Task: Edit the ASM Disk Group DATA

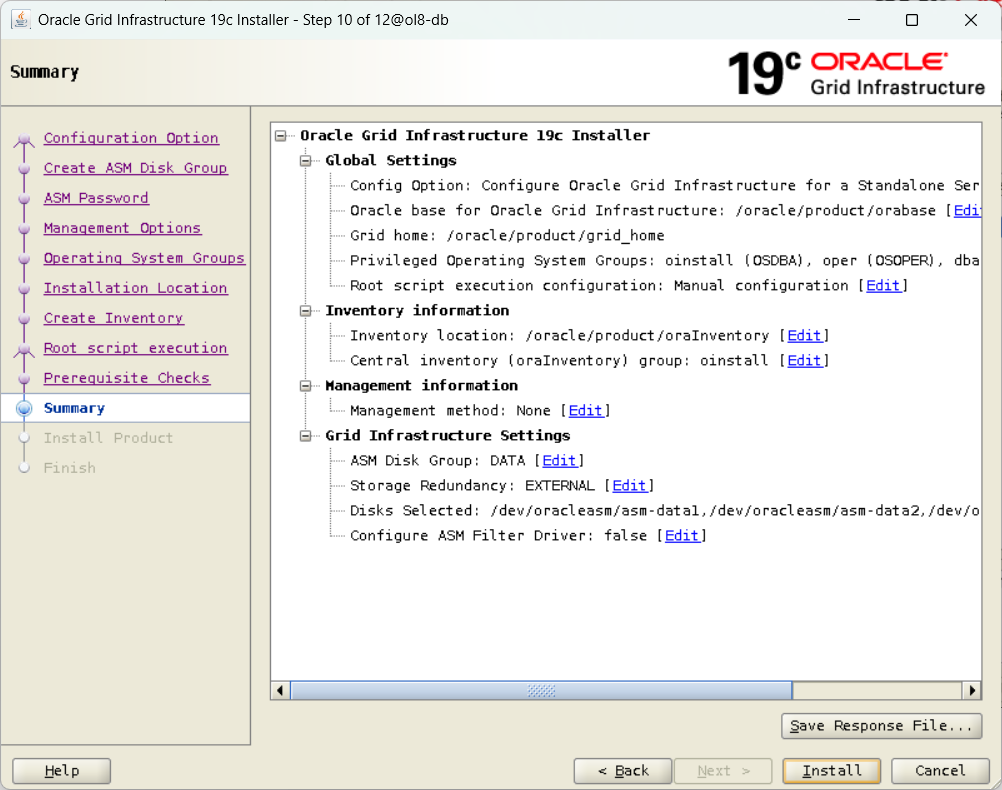Action: 559,461
